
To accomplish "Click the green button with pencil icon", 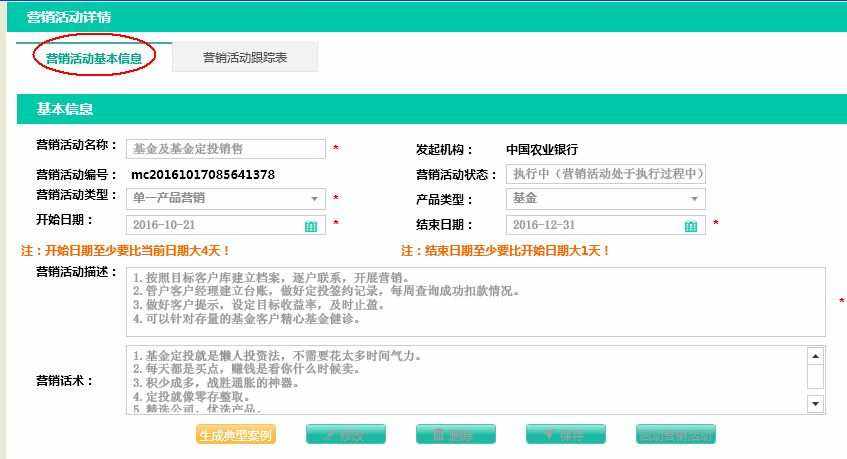I will pos(346,434).
